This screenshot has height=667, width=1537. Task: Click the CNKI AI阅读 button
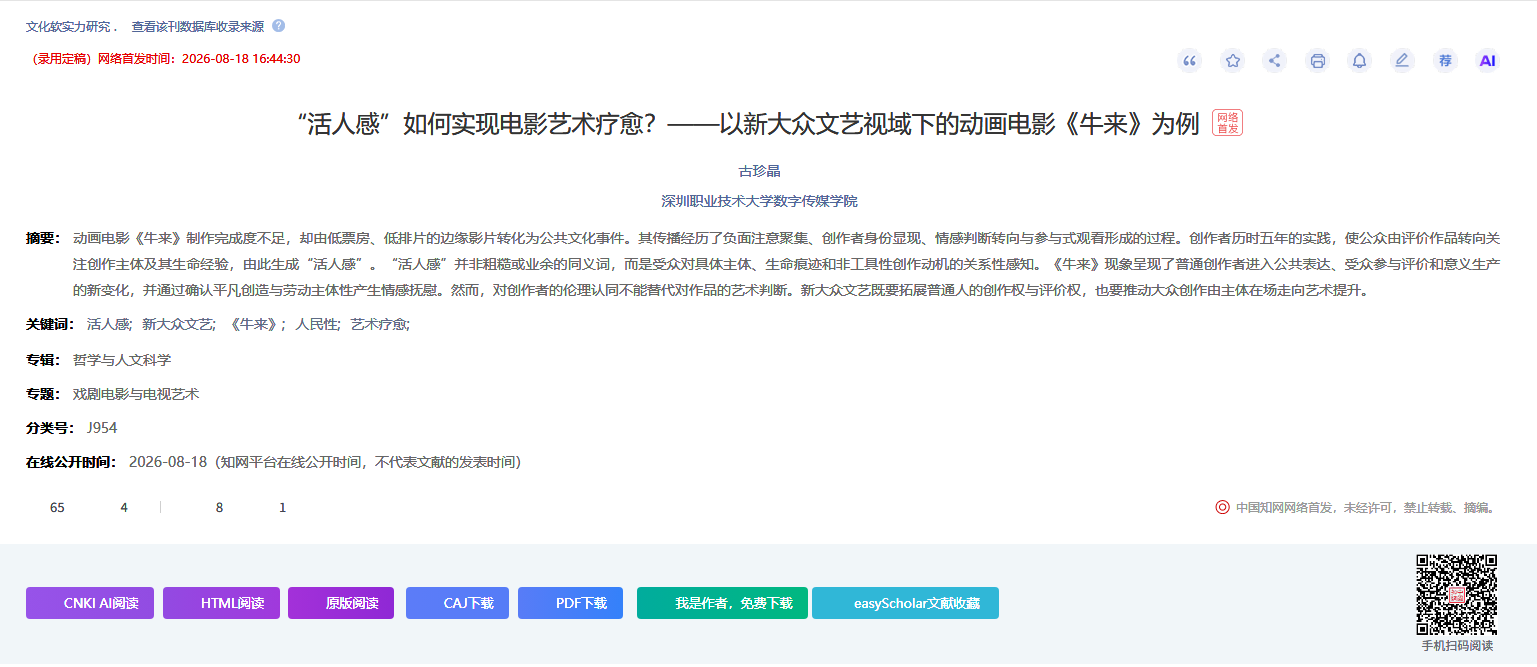[x=90, y=603]
